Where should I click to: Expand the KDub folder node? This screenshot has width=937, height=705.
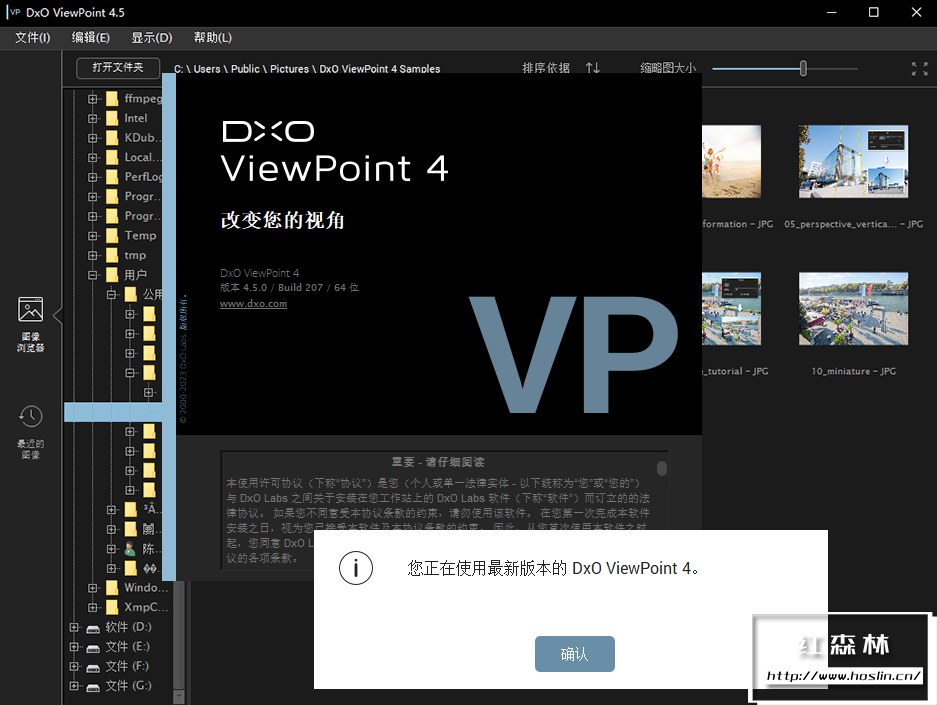93,138
